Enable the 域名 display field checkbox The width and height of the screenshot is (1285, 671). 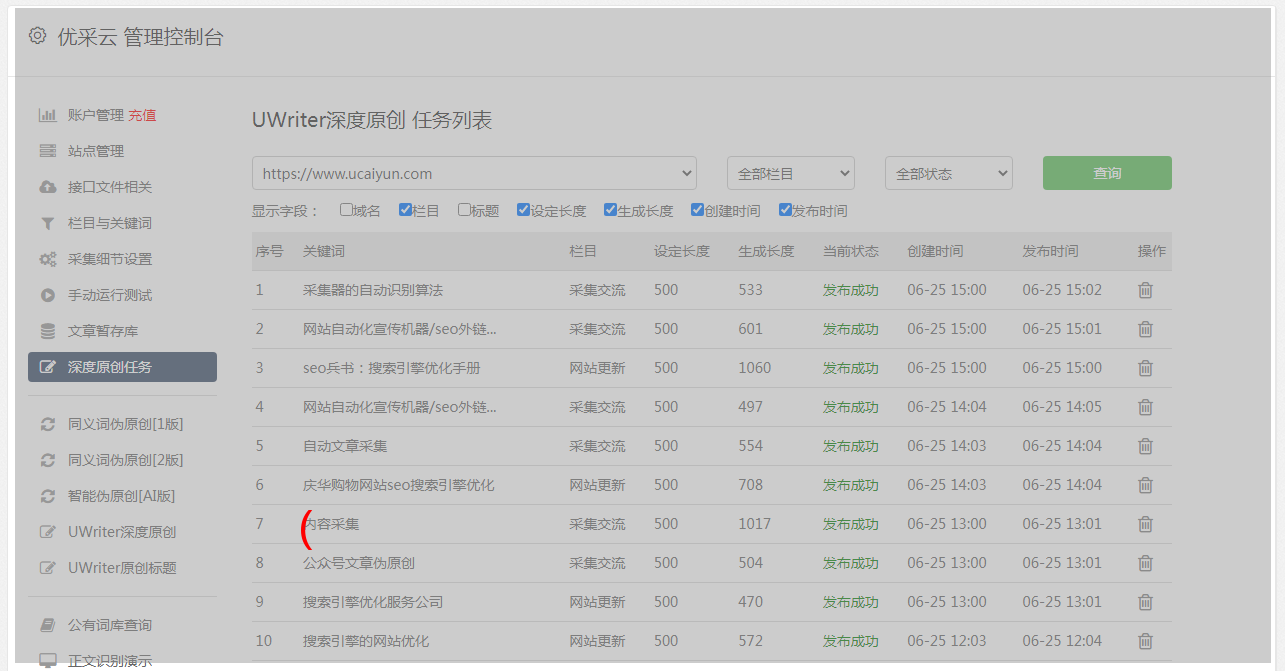346,210
